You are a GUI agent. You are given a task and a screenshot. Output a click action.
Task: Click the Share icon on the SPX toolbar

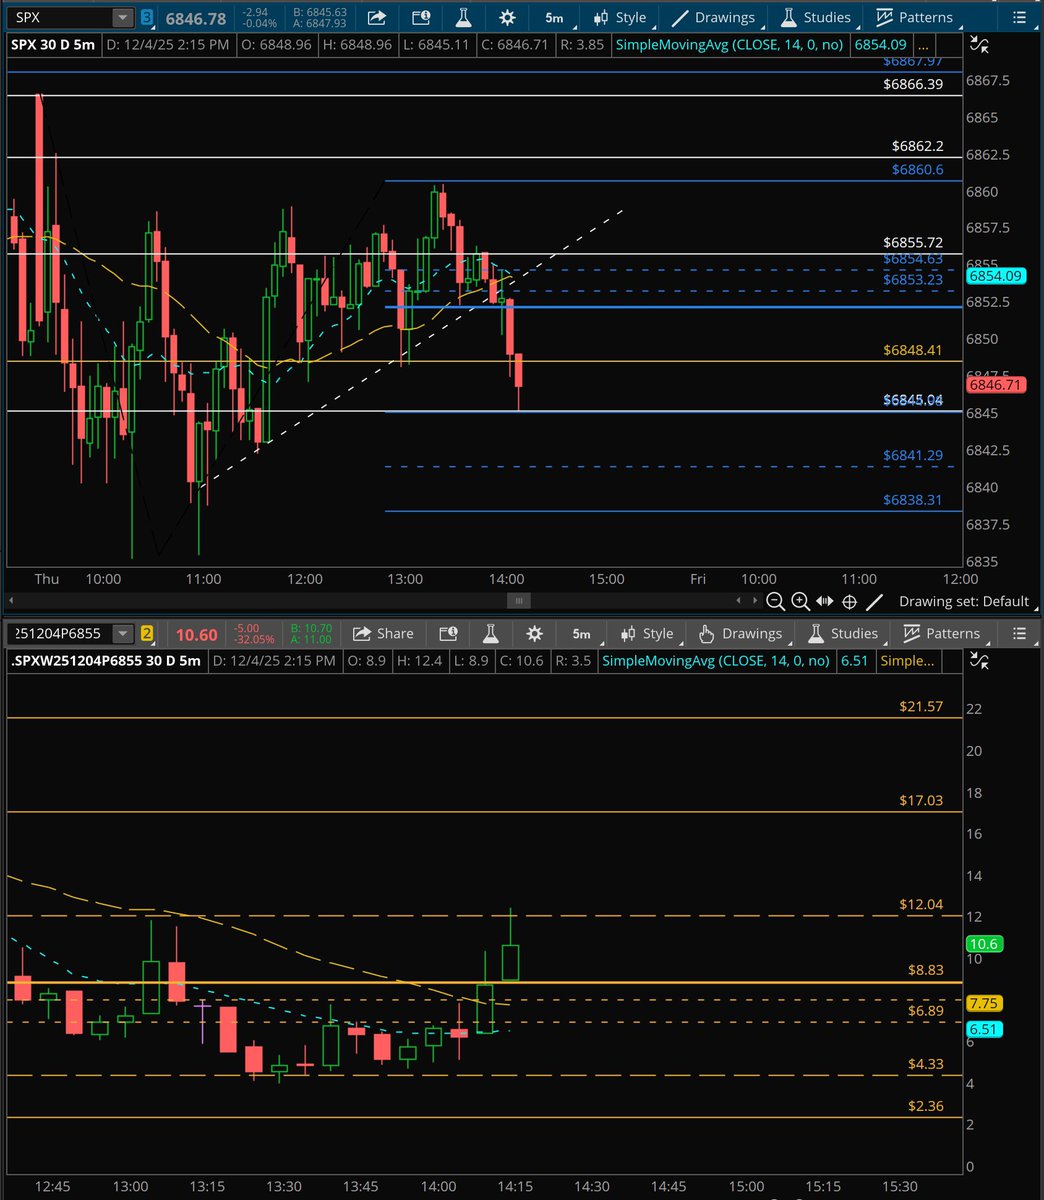click(x=375, y=17)
